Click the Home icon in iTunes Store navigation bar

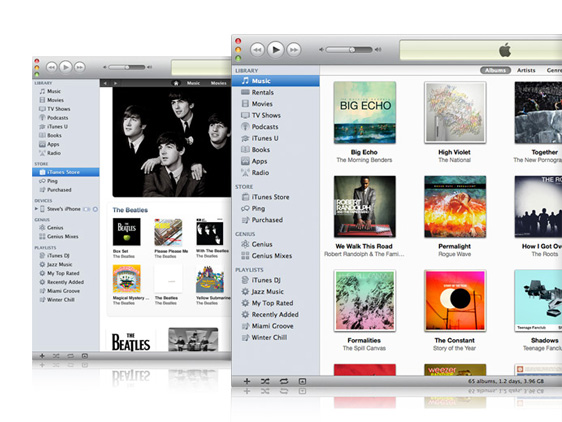coord(176,83)
